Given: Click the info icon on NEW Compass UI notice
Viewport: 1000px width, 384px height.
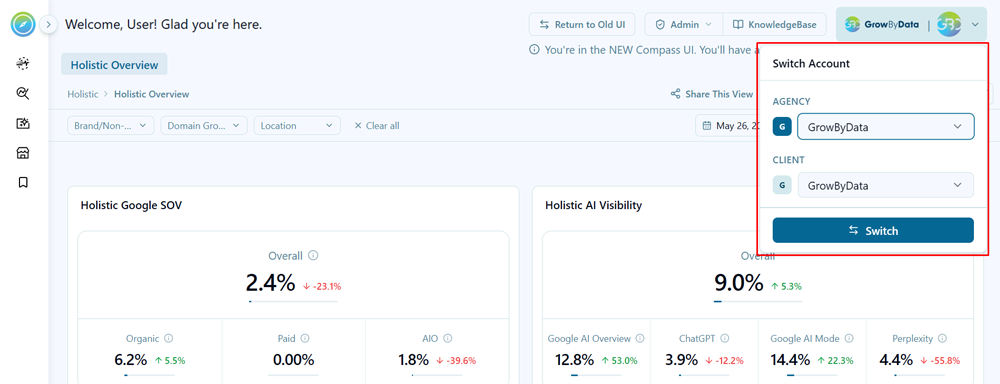Looking at the screenshot, I should (x=534, y=49).
